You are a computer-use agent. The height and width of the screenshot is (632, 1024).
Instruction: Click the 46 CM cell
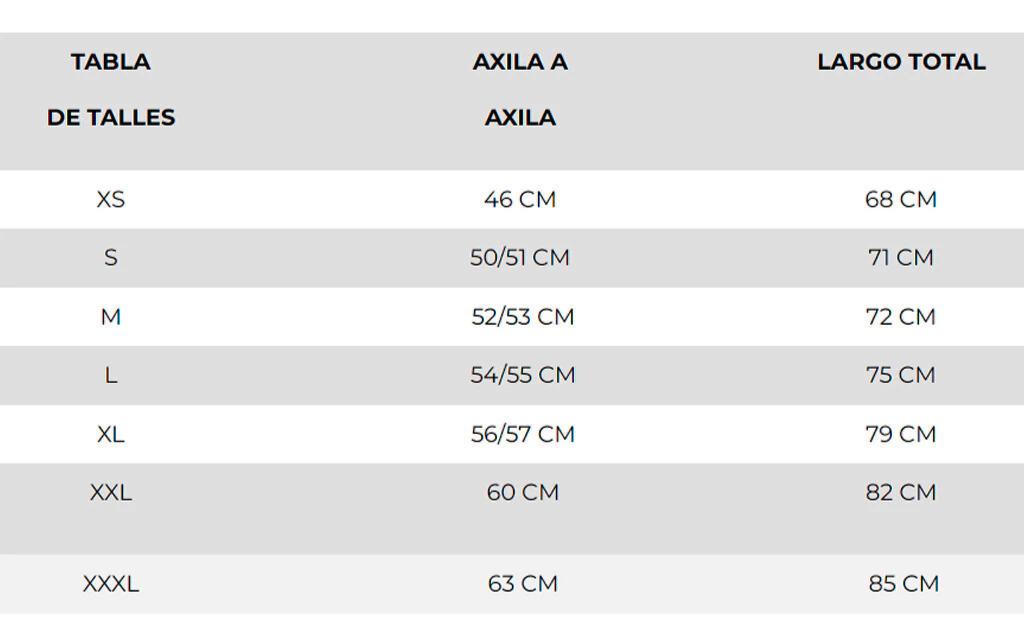coord(520,199)
